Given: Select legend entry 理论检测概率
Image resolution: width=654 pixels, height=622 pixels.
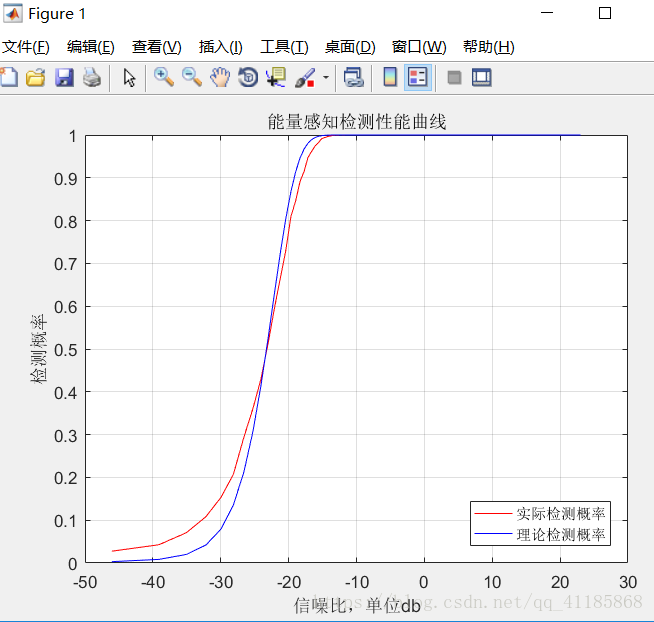Looking at the screenshot, I should (x=561, y=534).
